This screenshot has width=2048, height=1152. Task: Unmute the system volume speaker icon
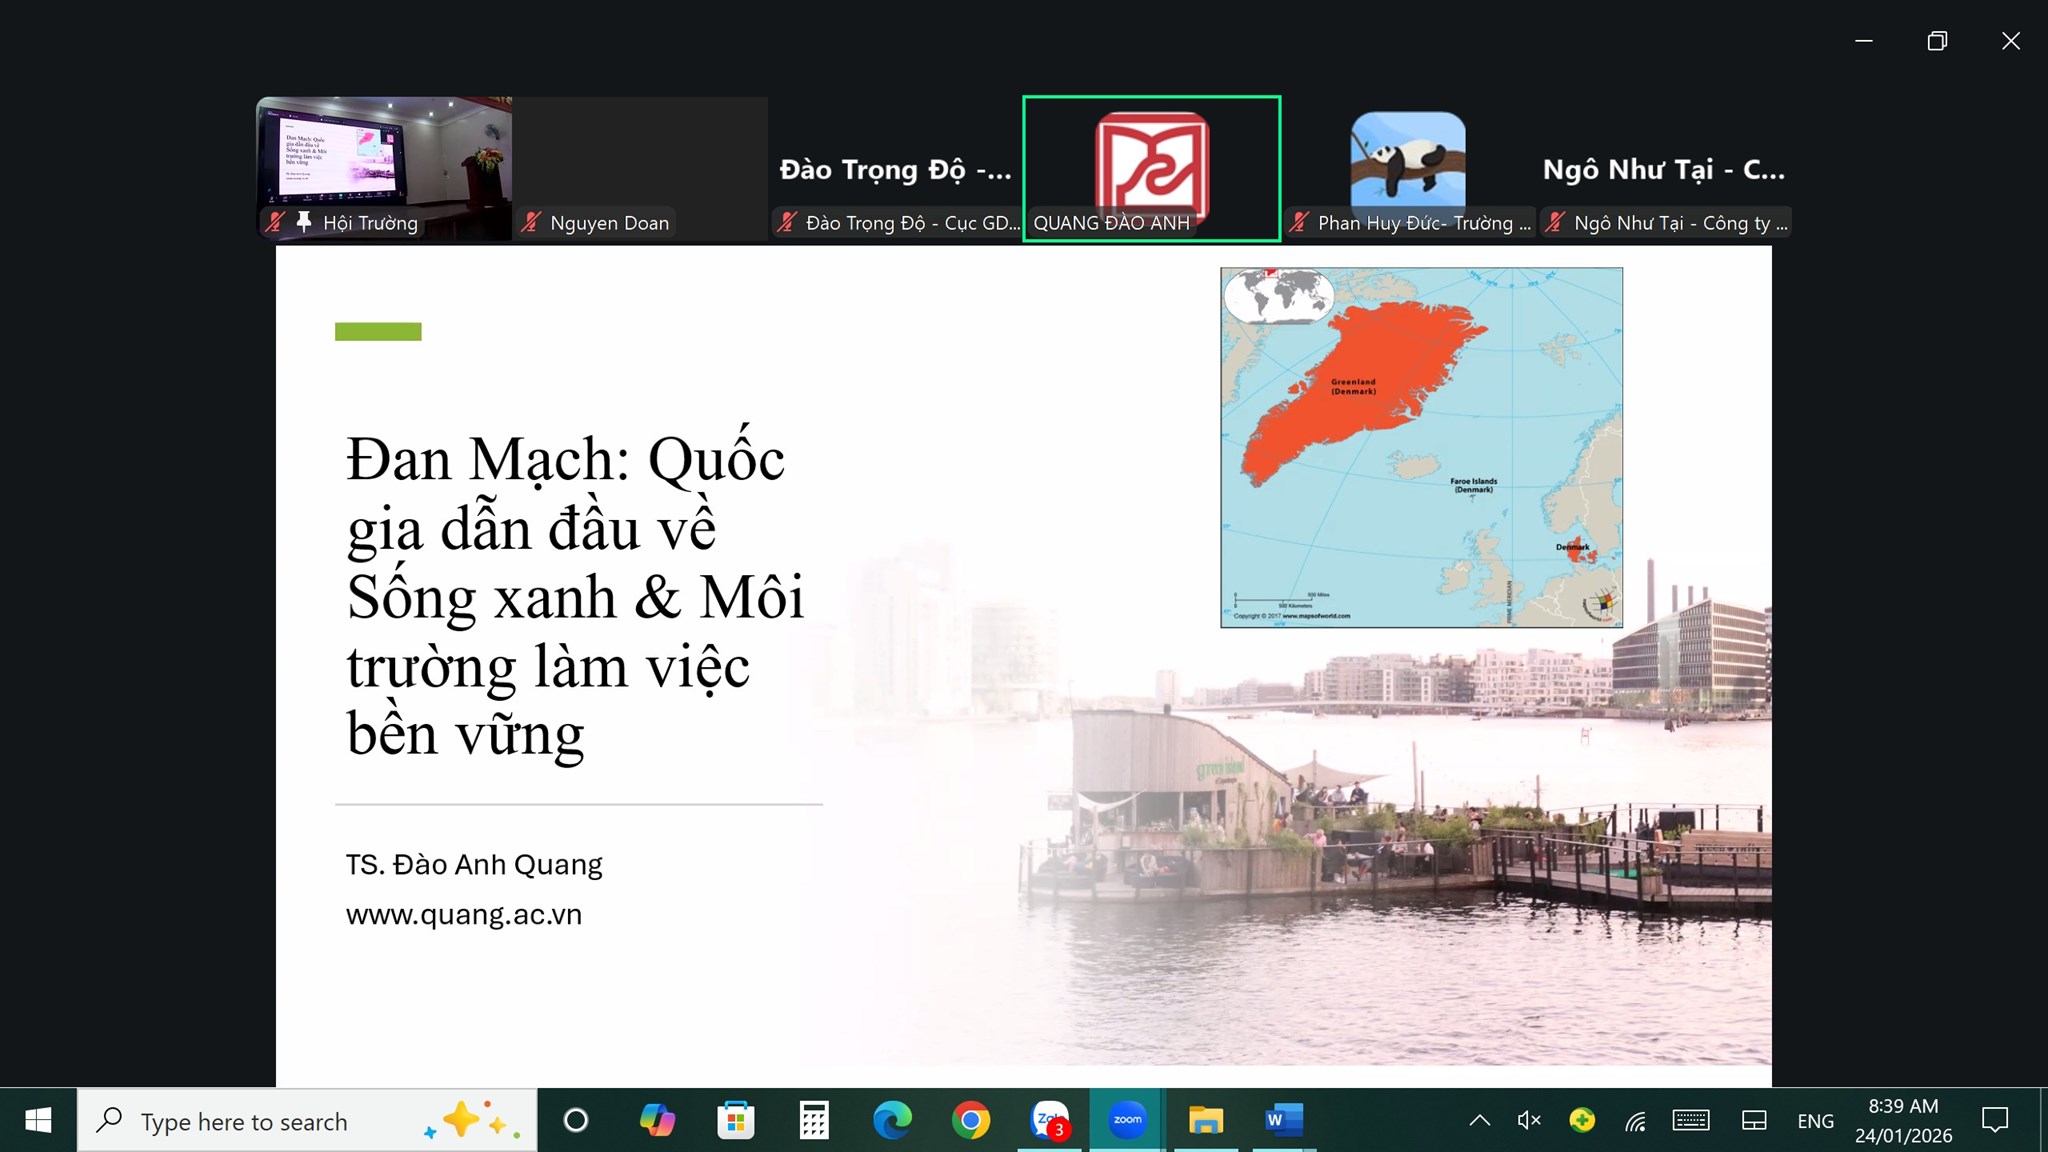coord(1529,1120)
